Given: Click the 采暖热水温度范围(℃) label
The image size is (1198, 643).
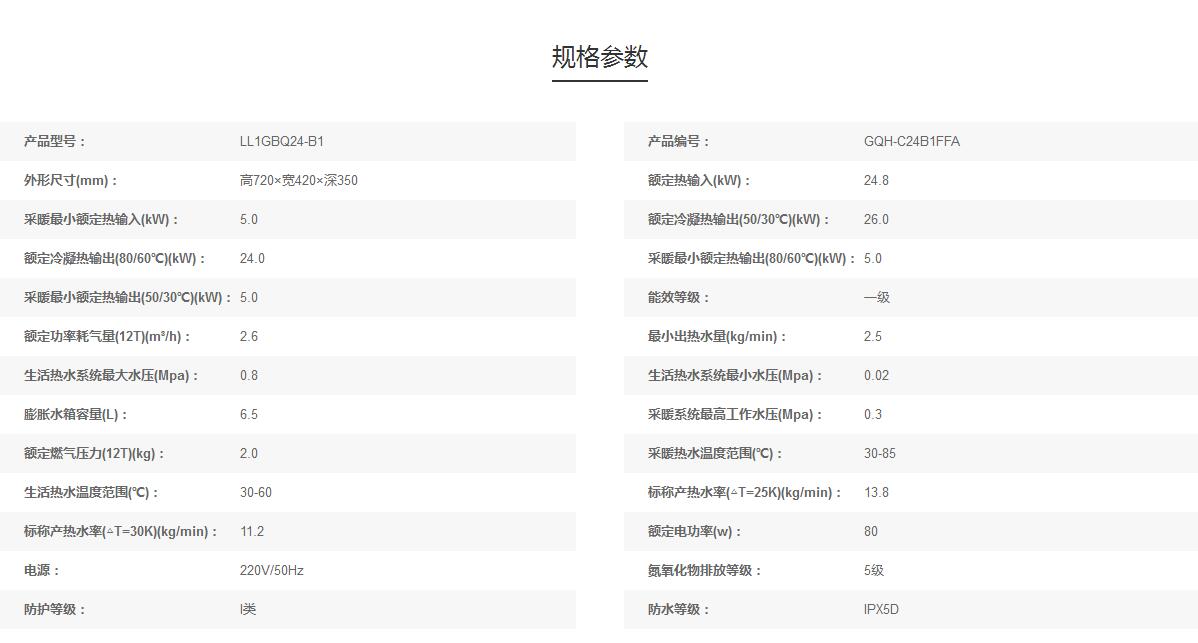Looking at the screenshot, I should [x=716, y=453].
